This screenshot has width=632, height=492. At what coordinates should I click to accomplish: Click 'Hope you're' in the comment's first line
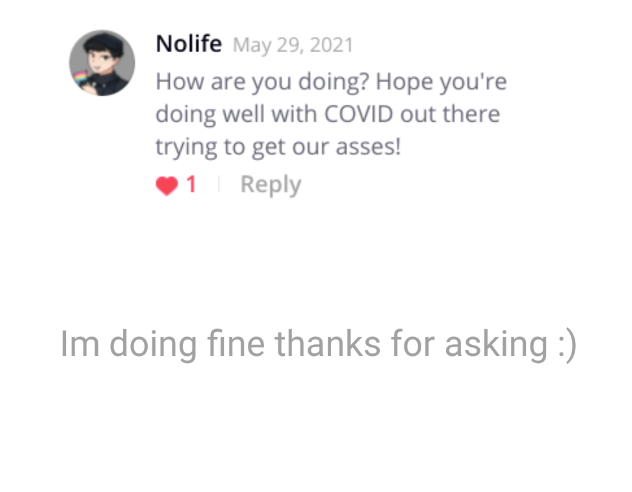[441, 81]
